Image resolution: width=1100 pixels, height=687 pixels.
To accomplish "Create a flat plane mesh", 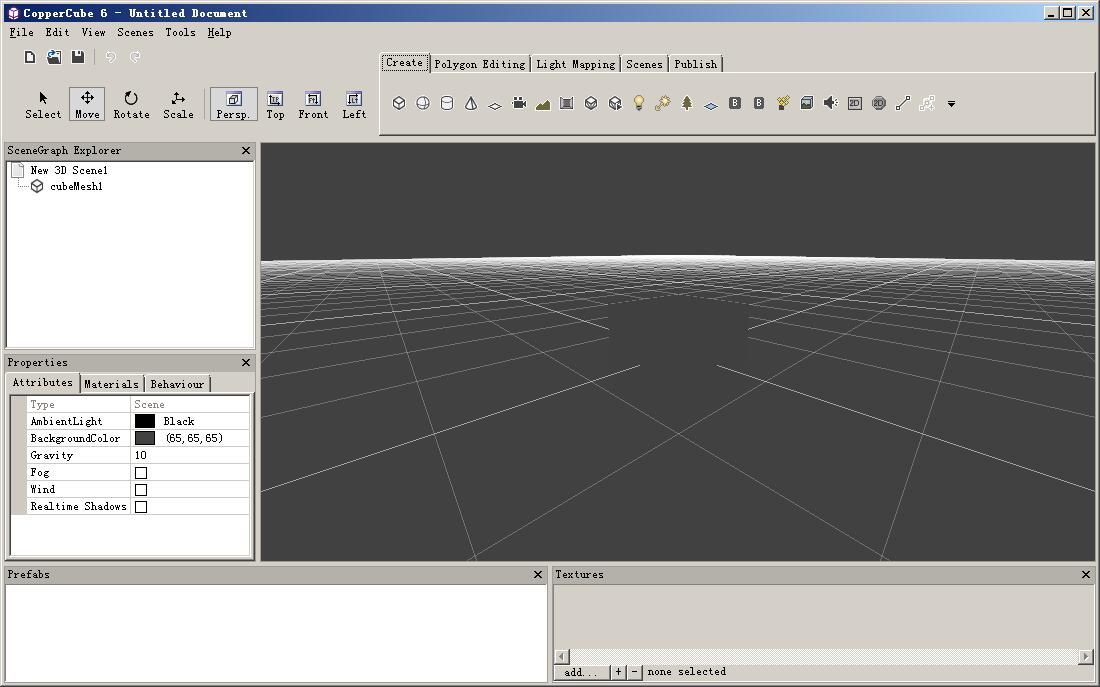I will tap(495, 105).
